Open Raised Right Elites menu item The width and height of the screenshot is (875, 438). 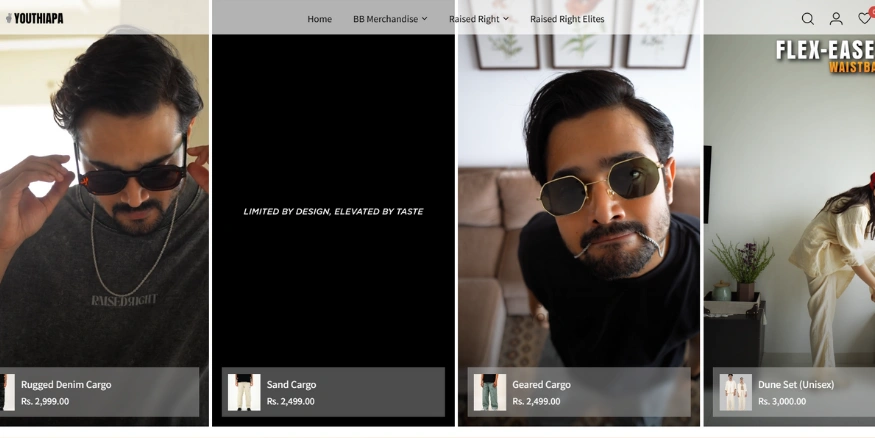pyautogui.click(x=566, y=19)
